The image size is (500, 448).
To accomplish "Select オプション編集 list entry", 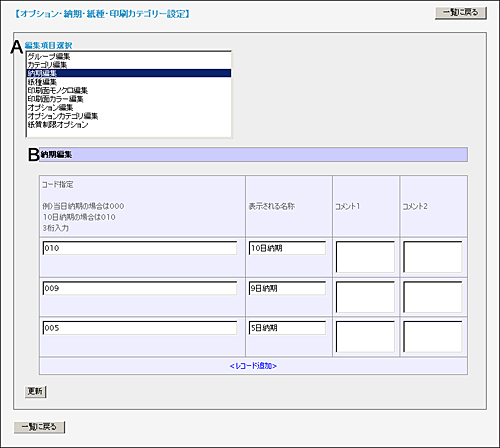I will pyautogui.click(x=129, y=107).
